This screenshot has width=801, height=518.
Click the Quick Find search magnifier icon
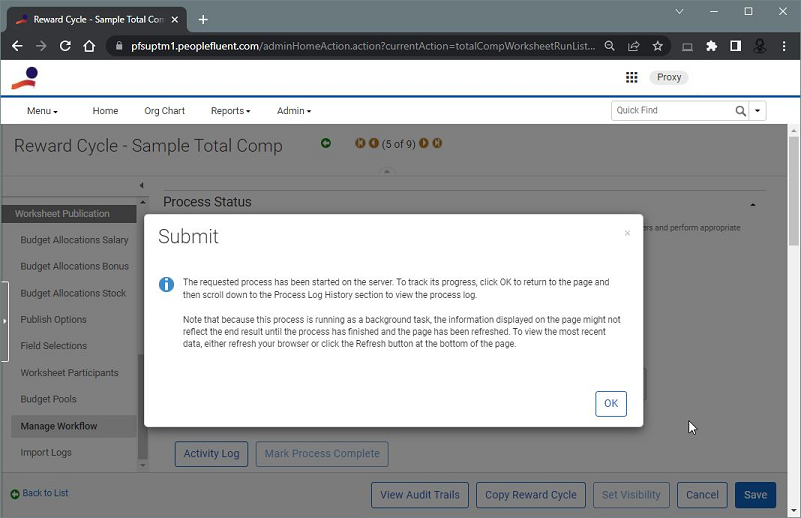(741, 111)
